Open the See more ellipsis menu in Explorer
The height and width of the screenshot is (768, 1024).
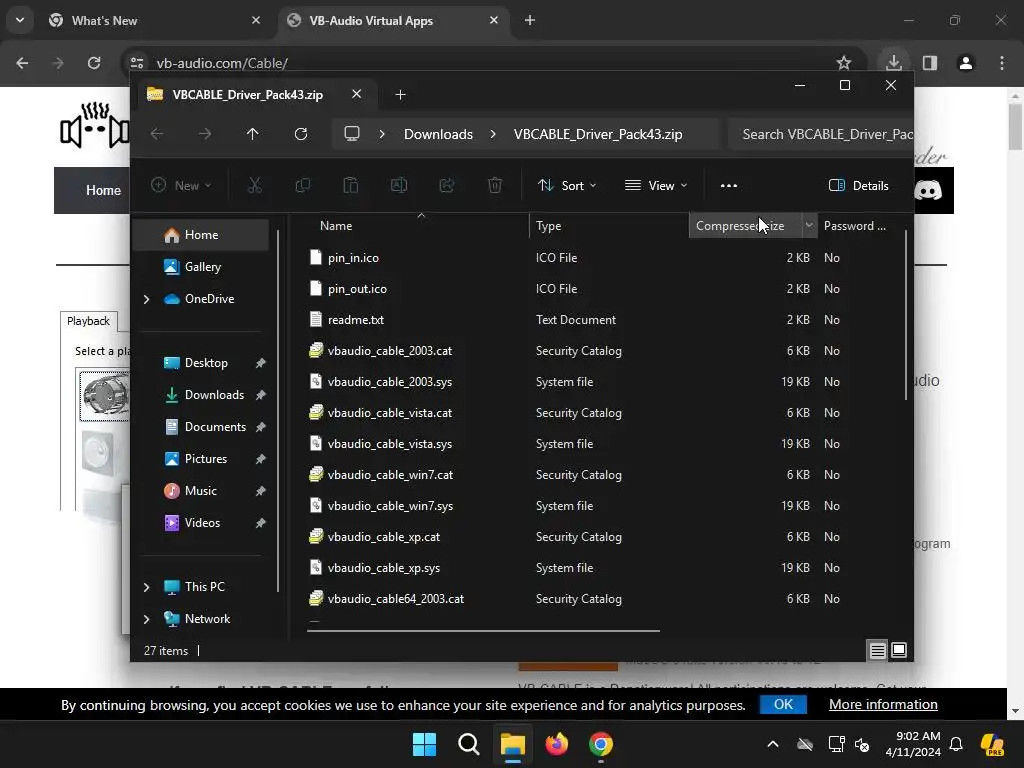[x=729, y=185]
